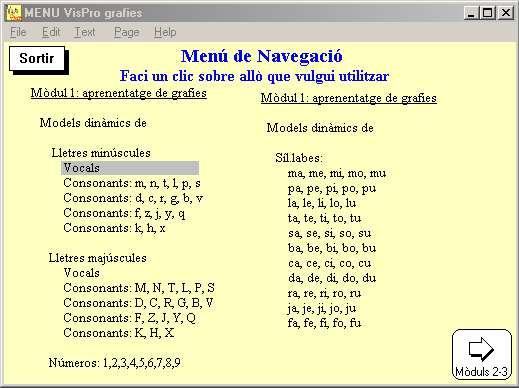Select syllables sa, se, si, so, su
The width and height of the screenshot is (519, 388).
click(x=330, y=233)
